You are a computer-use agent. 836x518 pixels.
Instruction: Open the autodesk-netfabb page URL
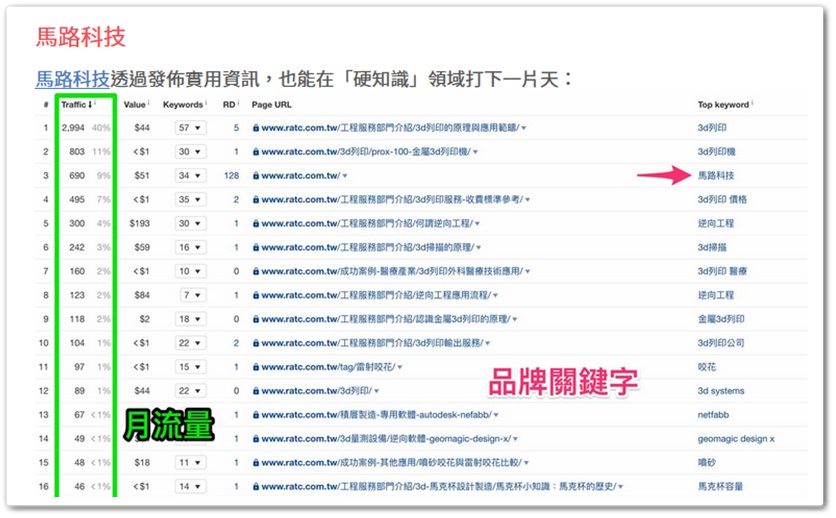[x=376, y=415]
